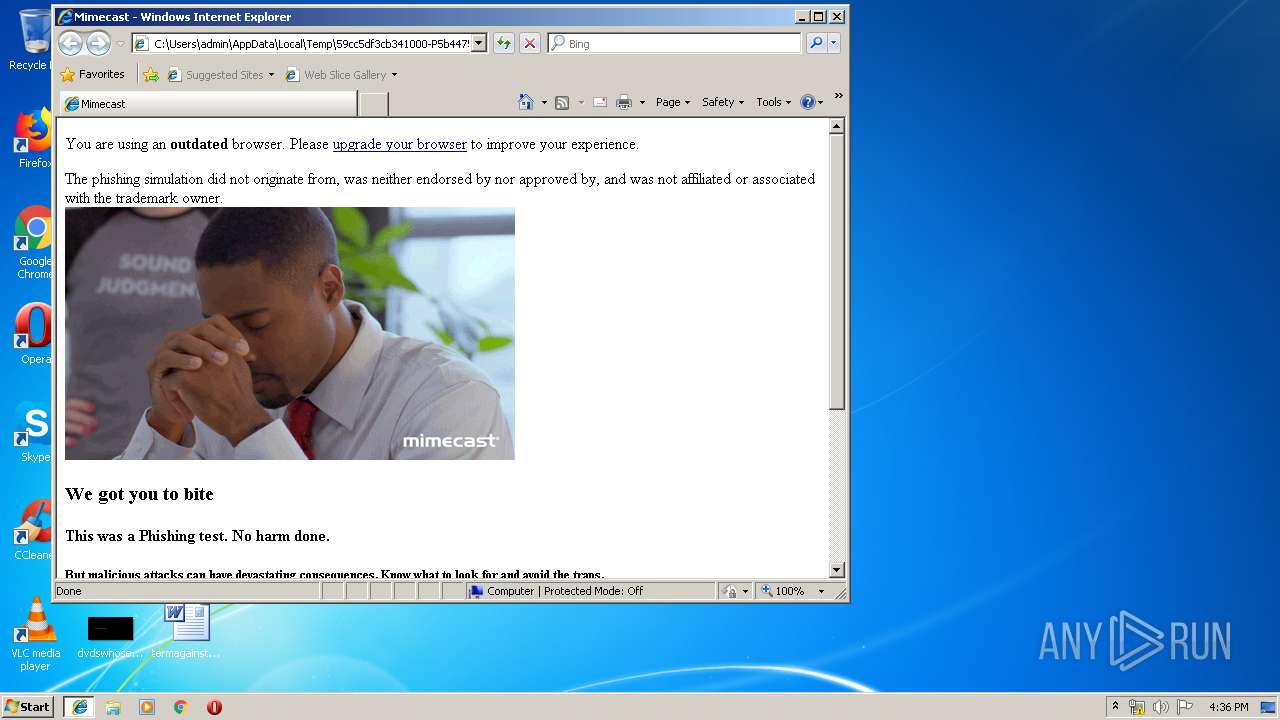The image size is (1280, 720).
Task: Click the browser Forward arrow button
Action: 98,43
